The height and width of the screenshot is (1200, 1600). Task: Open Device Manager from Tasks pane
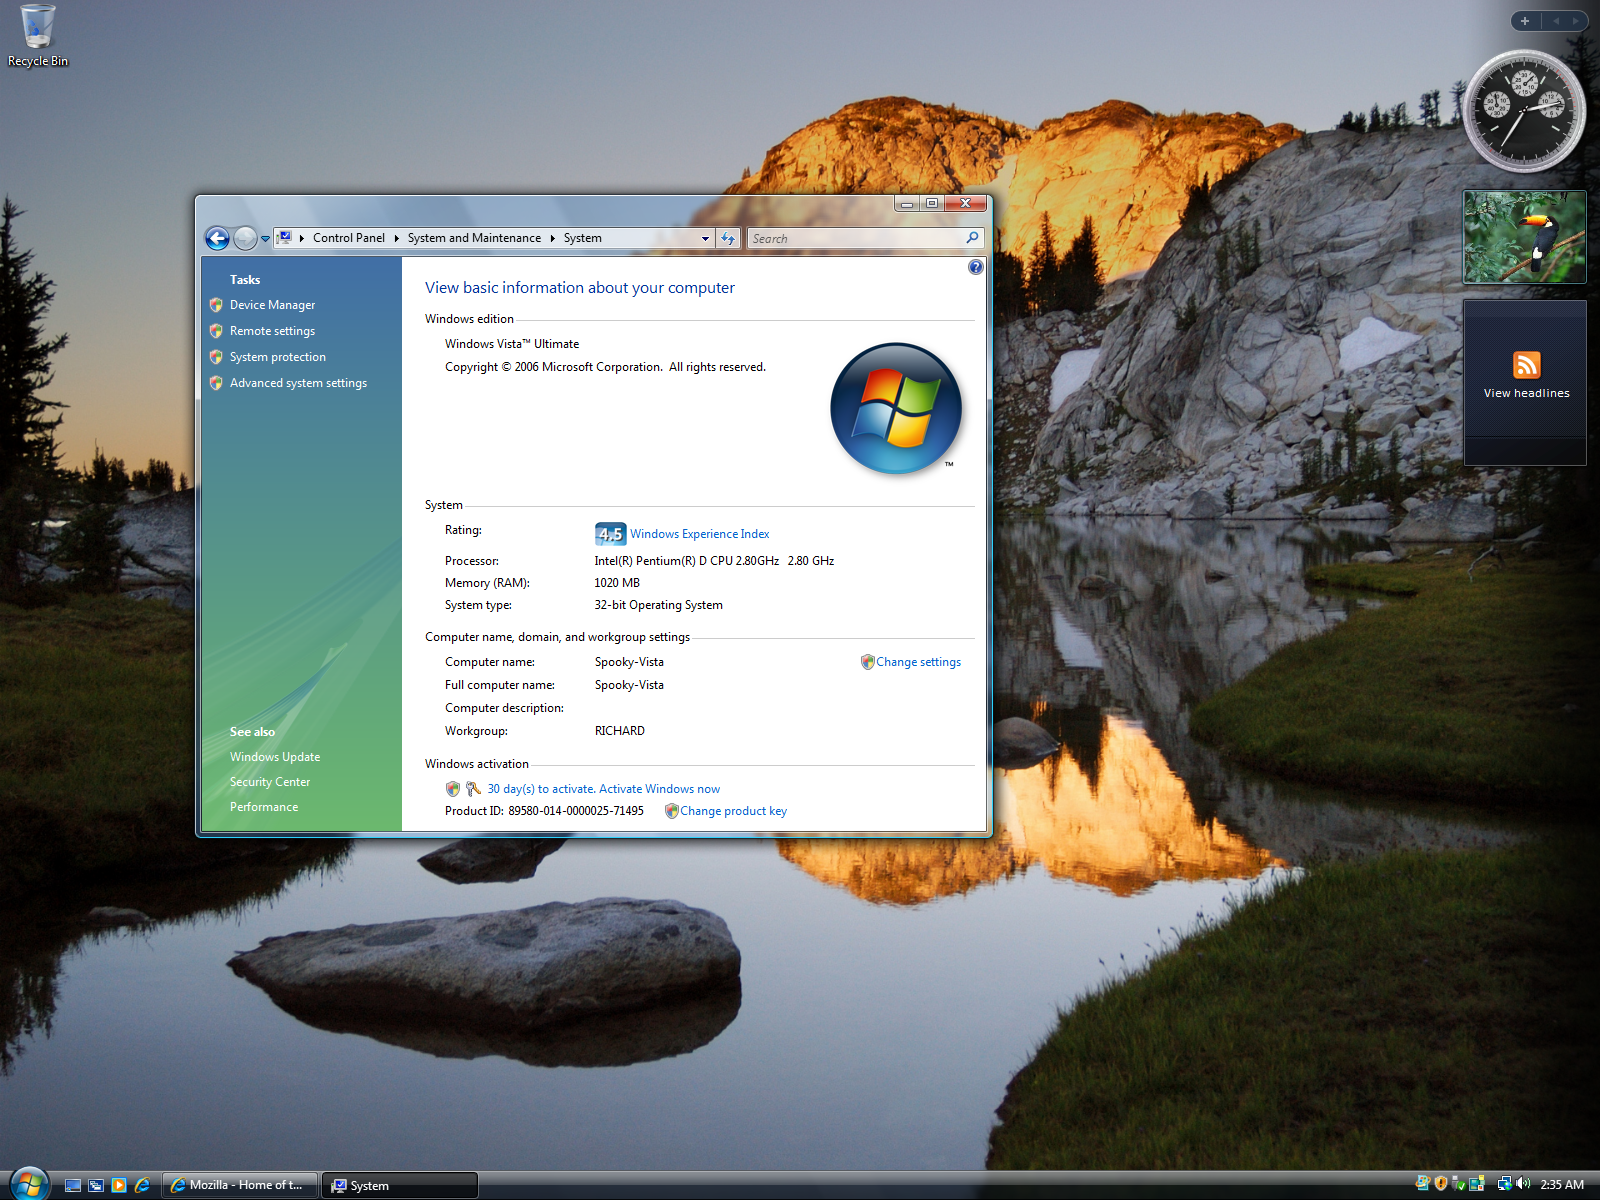click(272, 305)
